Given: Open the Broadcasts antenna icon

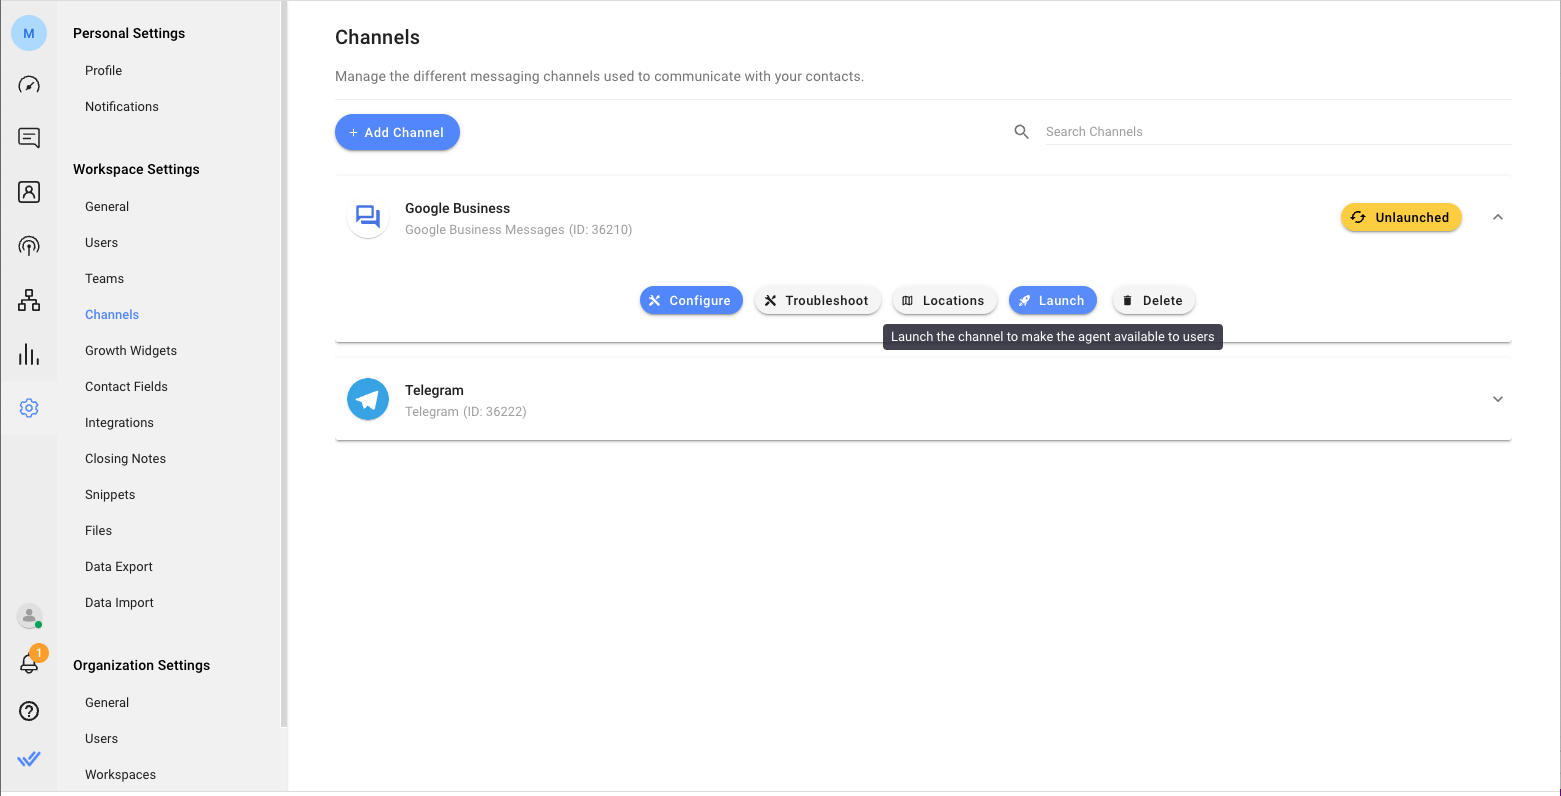Looking at the screenshot, I should click(x=29, y=246).
